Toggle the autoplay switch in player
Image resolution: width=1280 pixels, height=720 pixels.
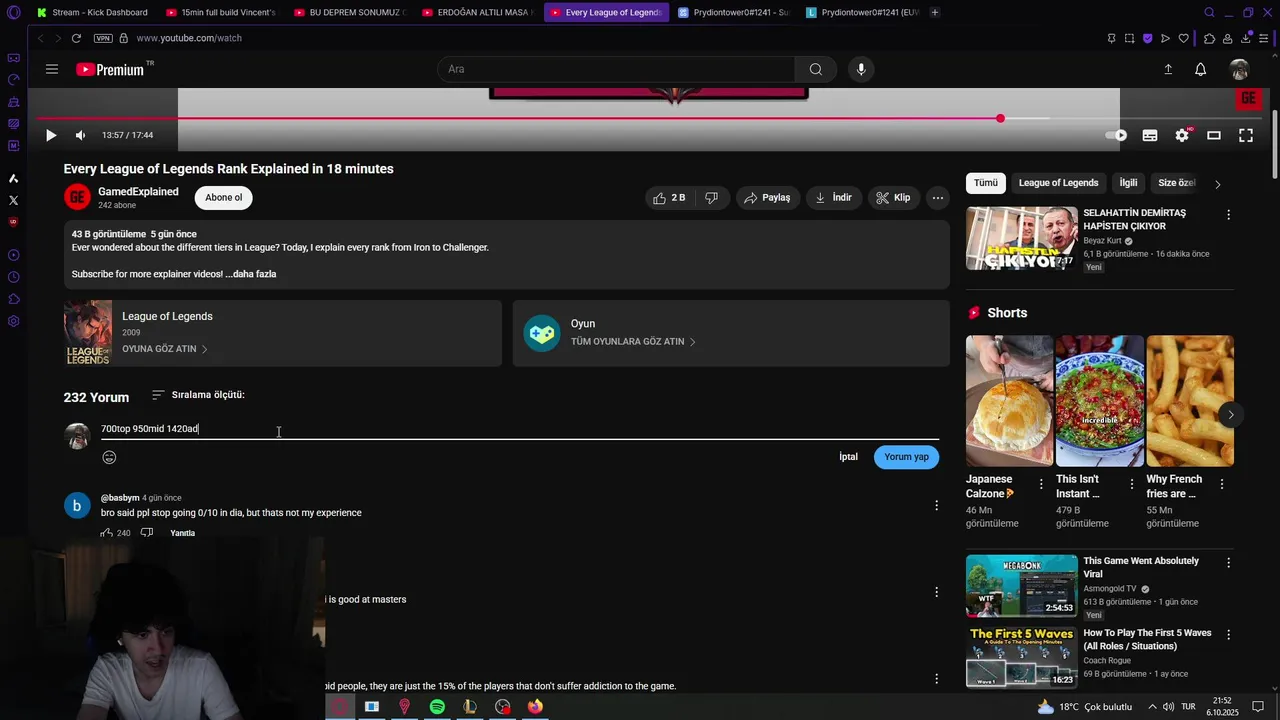[x=1116, y=135]
